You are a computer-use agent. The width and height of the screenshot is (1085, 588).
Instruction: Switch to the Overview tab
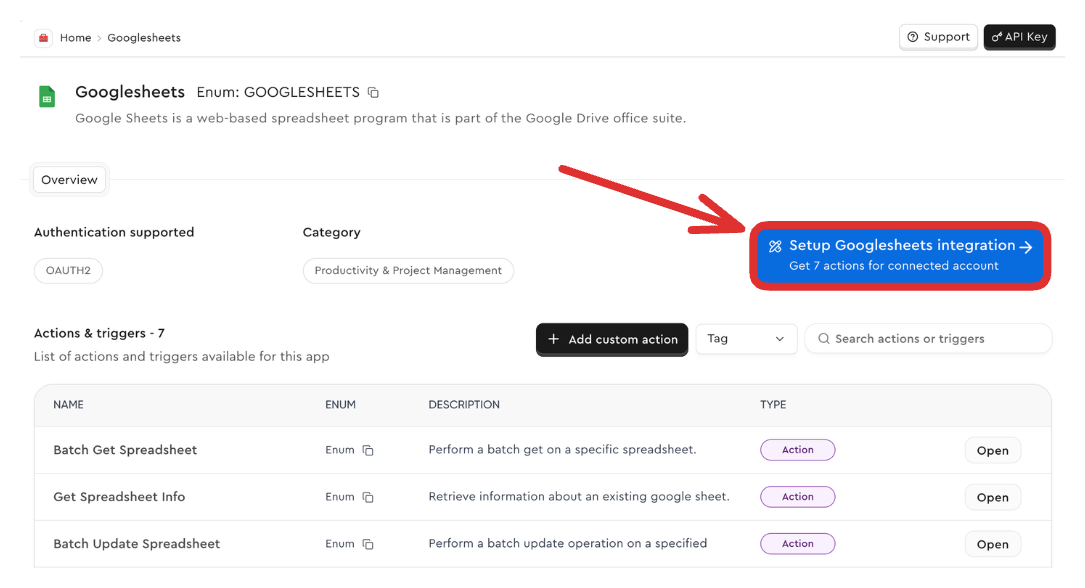pos(69,180)
